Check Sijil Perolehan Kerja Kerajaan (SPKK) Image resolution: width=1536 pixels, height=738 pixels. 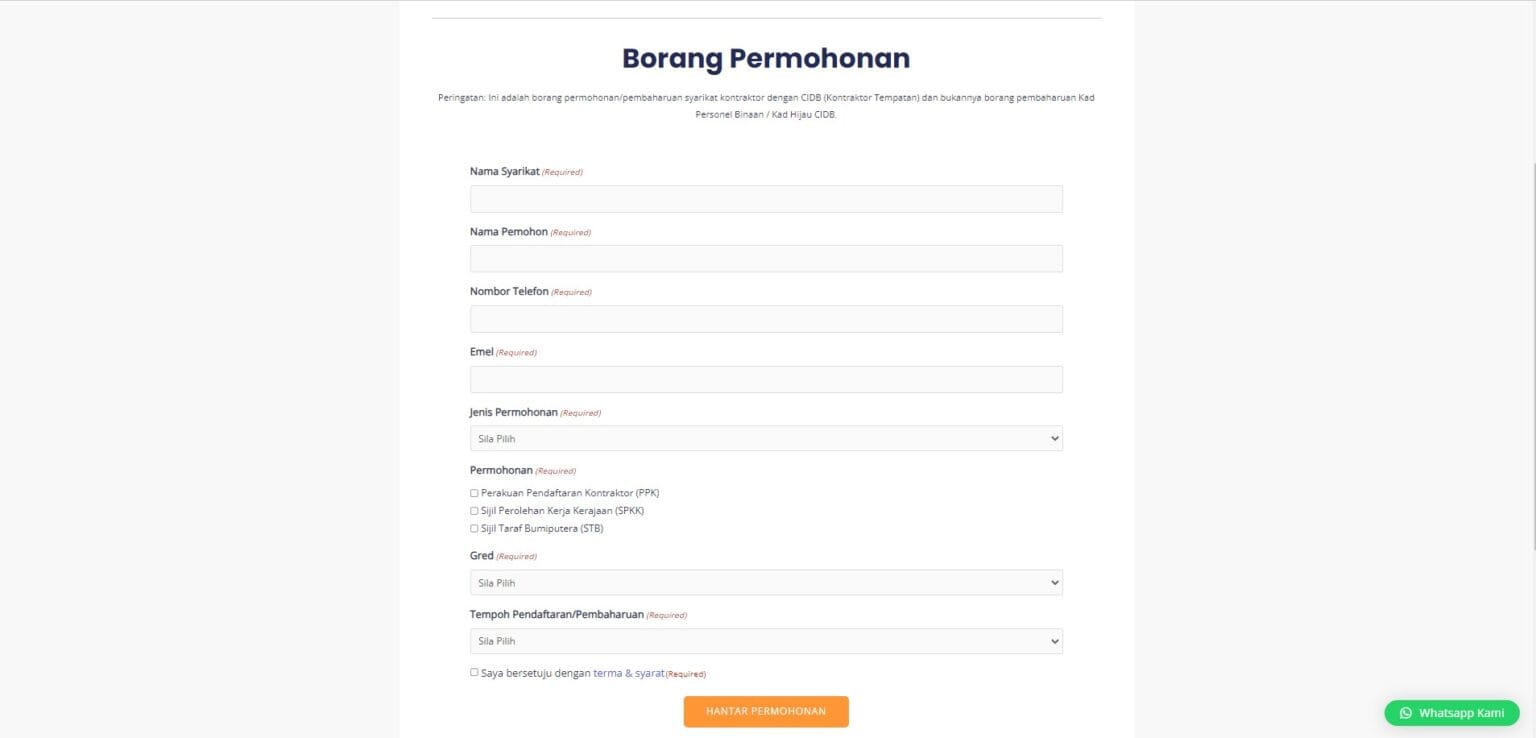point(474,510)
